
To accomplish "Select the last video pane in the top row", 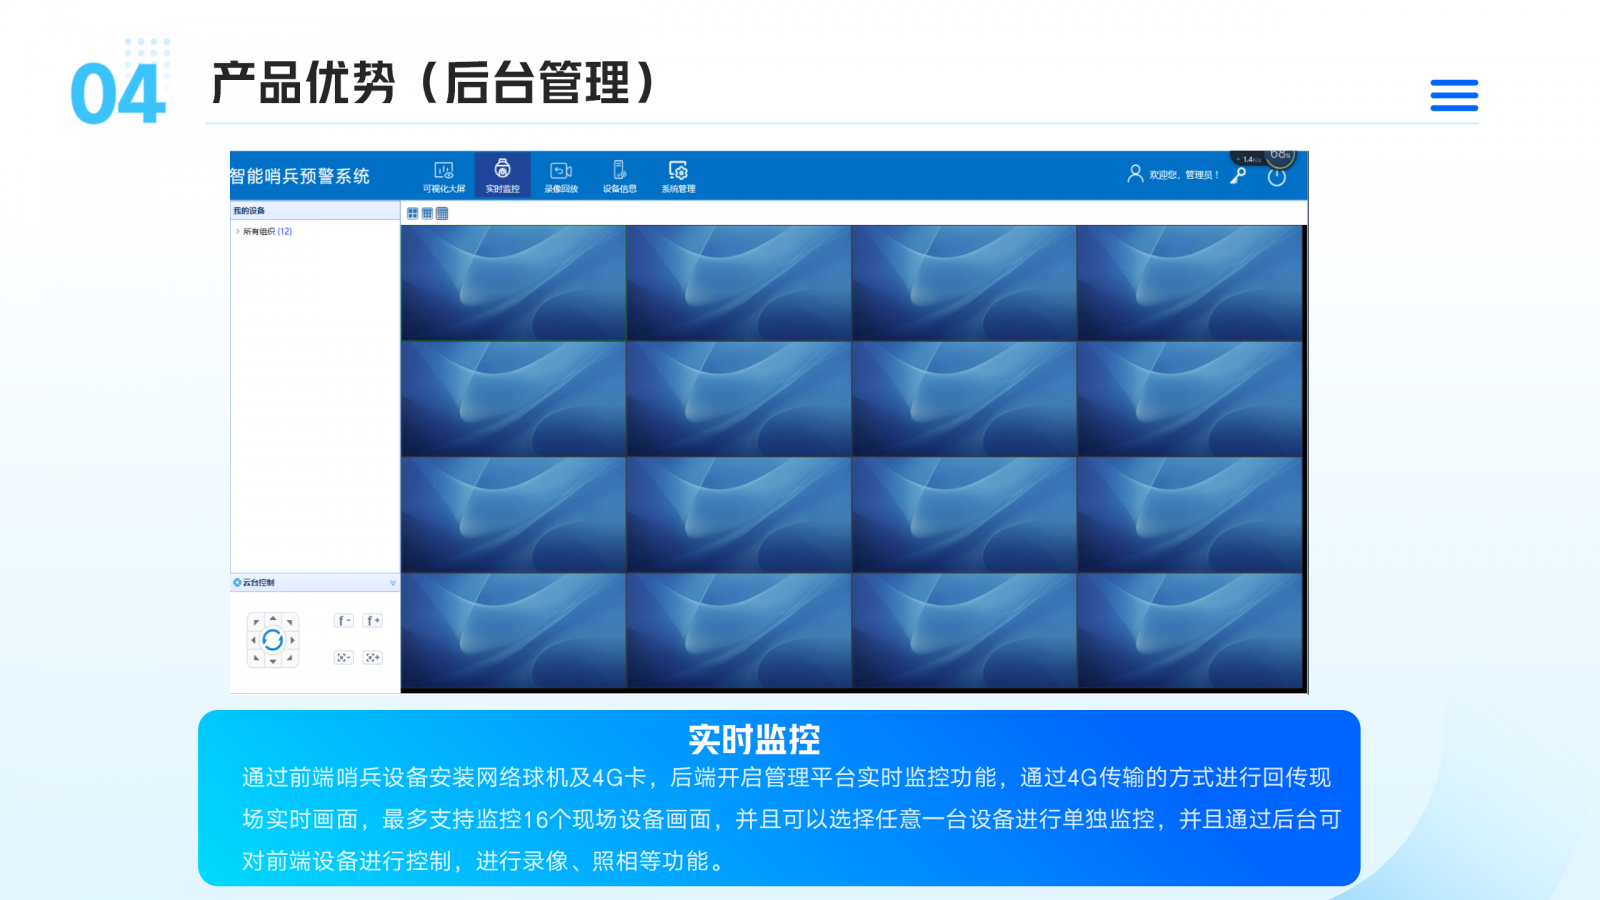I will pos(1190,283).
